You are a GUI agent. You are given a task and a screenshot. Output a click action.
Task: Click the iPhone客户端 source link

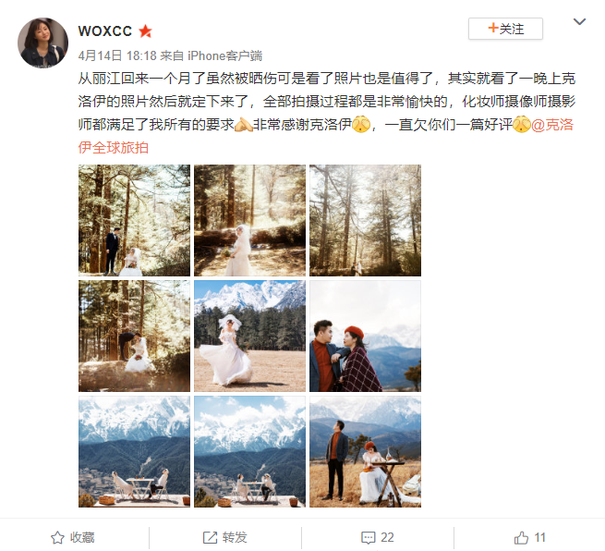pos(225,56)
